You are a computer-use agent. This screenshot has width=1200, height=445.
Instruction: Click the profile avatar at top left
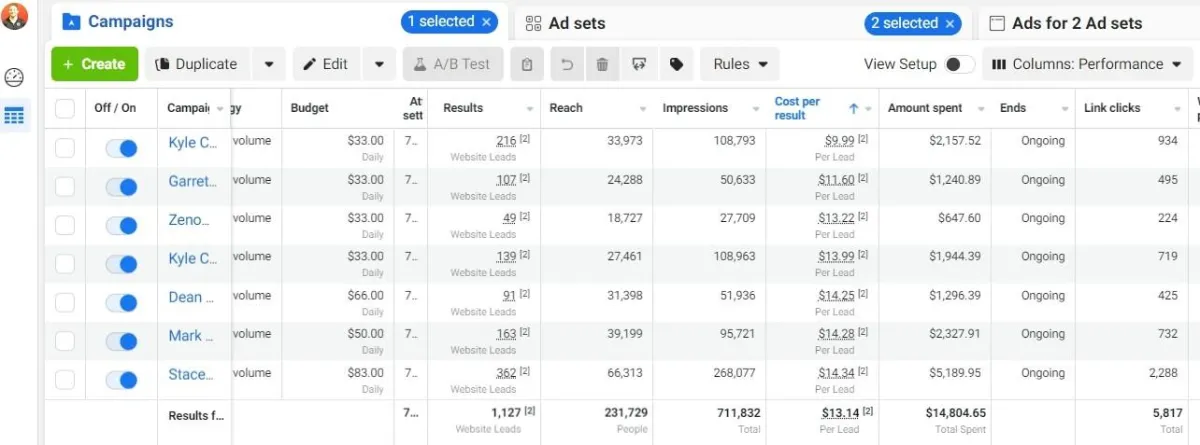(x=14, y=16)
